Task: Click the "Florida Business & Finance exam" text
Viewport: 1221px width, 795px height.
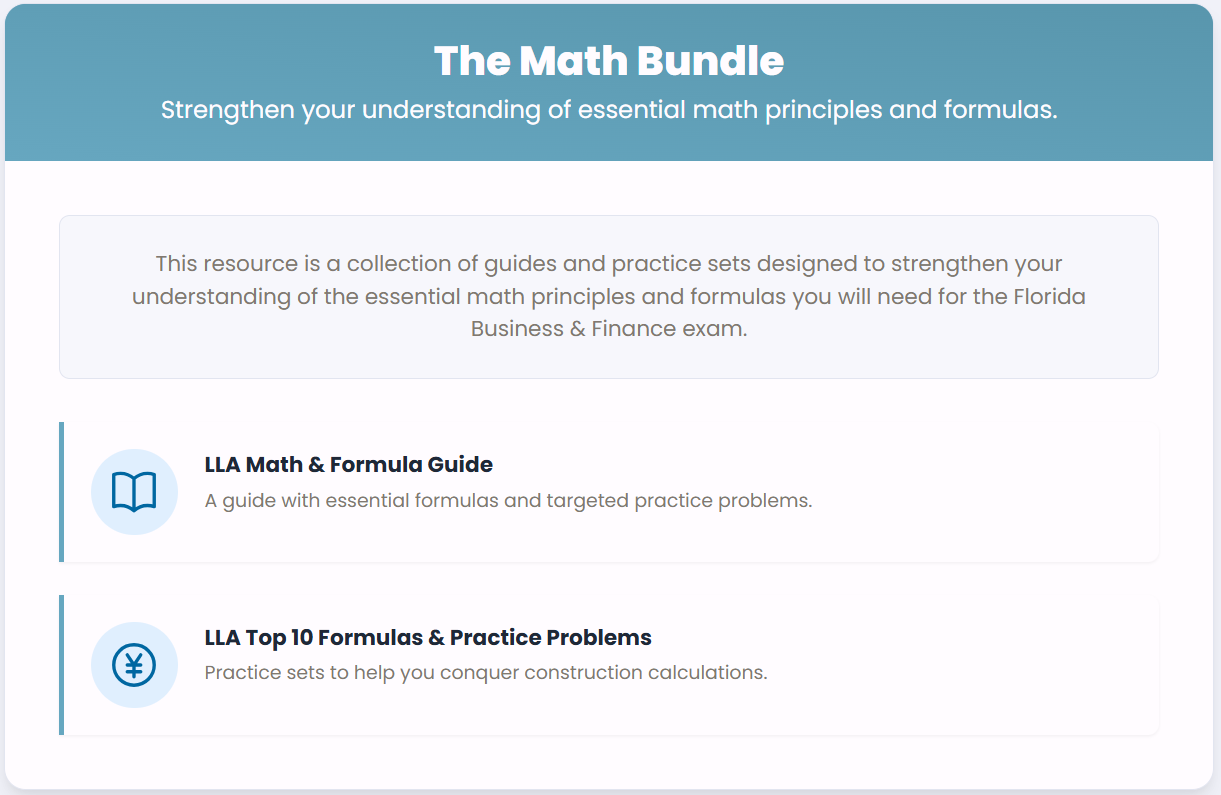Action: point(608,328)
